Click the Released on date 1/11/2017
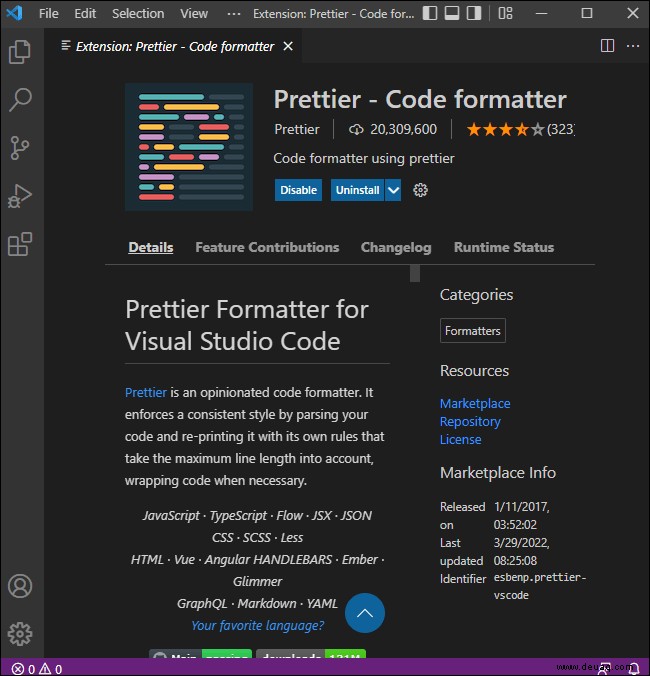 tap(522, 515)
